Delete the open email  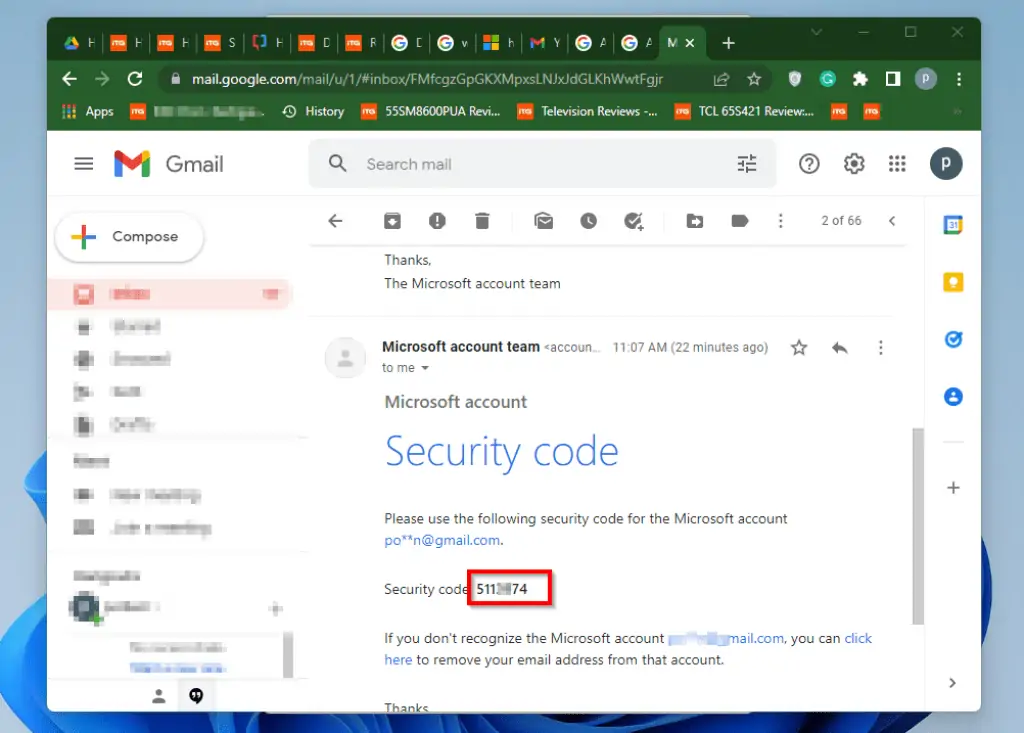point(482,220)
